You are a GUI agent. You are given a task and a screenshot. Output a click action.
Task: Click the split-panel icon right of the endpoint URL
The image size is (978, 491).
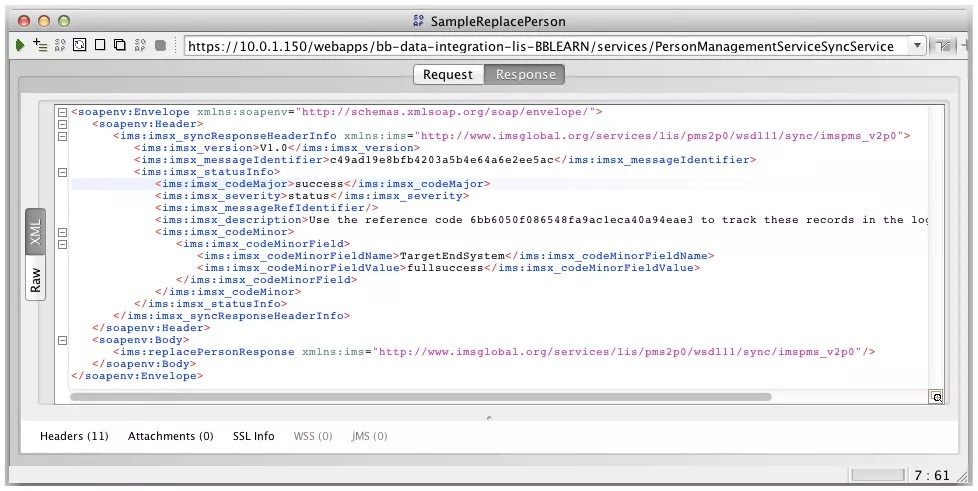943,46
